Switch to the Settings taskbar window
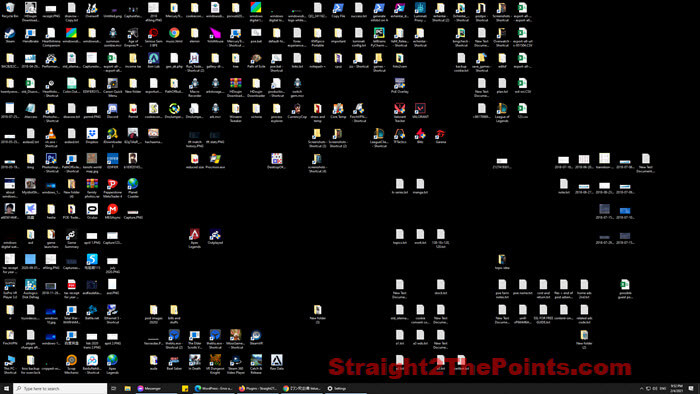Viewport: 700px width, 394px height. tap(346, 389)
